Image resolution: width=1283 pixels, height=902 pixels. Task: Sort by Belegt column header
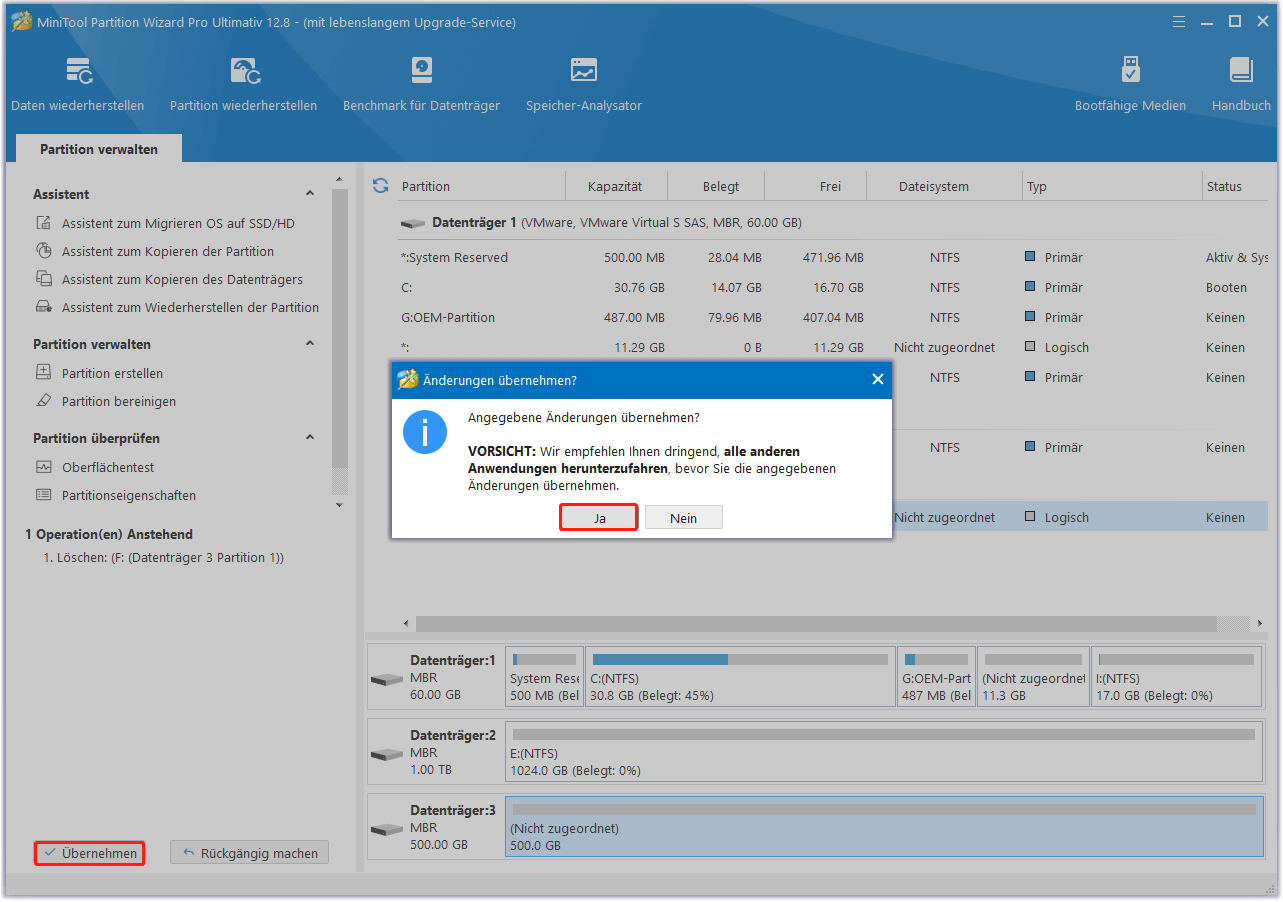721,186
